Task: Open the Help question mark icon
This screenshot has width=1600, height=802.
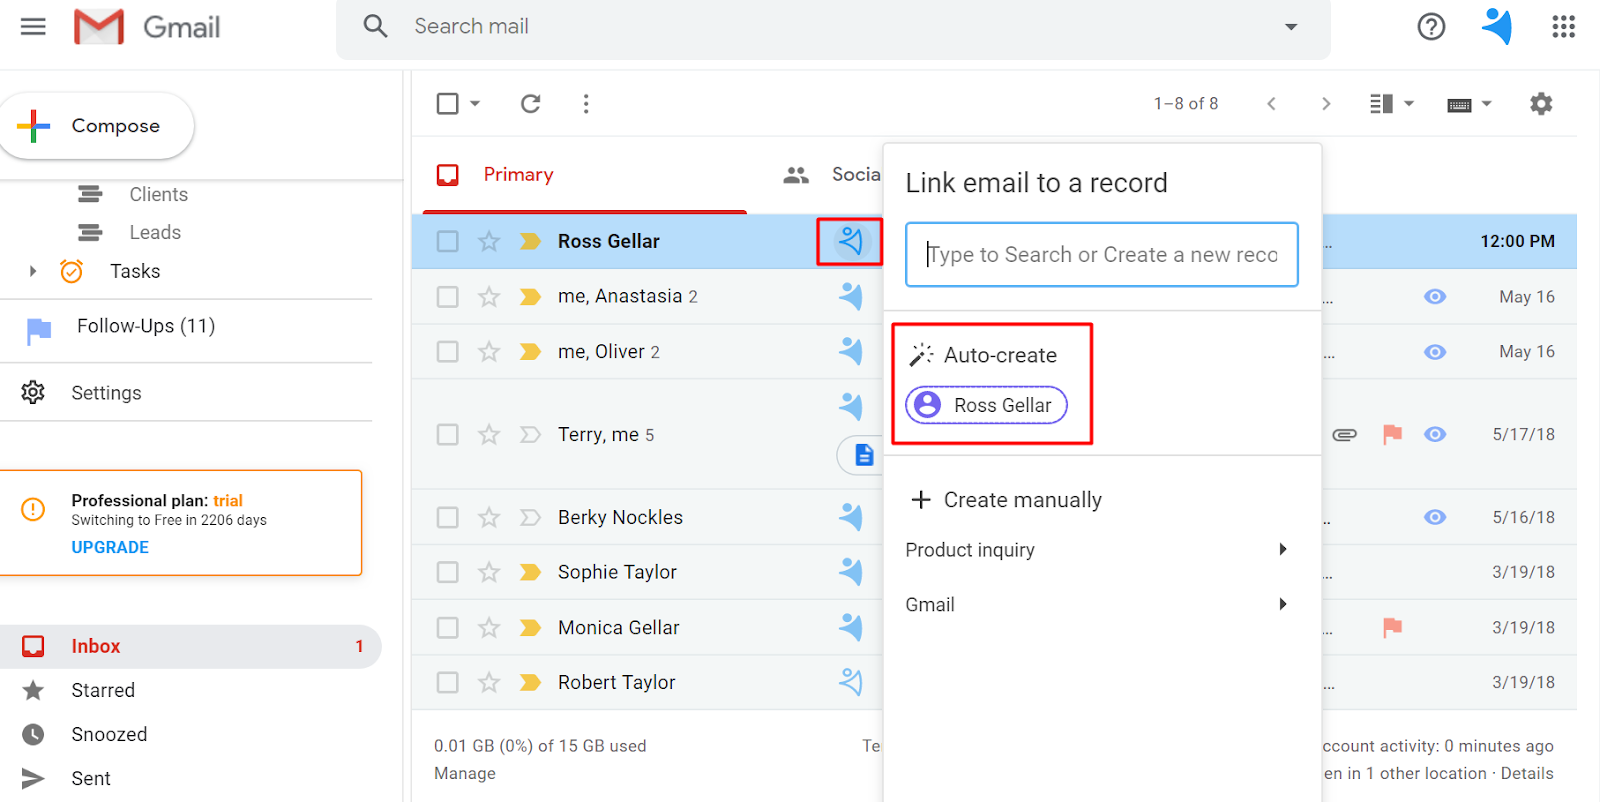Action: (x=1431, y=27)
